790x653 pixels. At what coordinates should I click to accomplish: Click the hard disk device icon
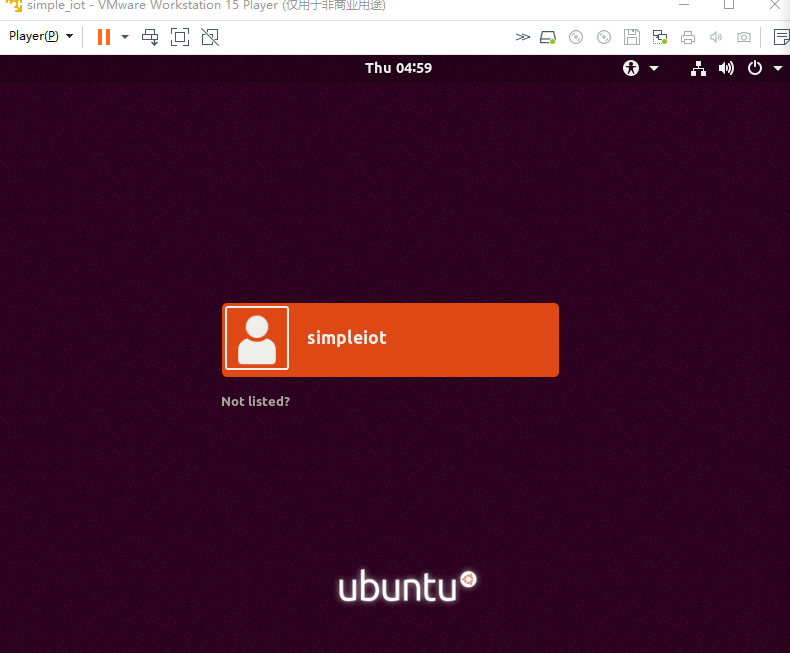[x=548, y=37]
